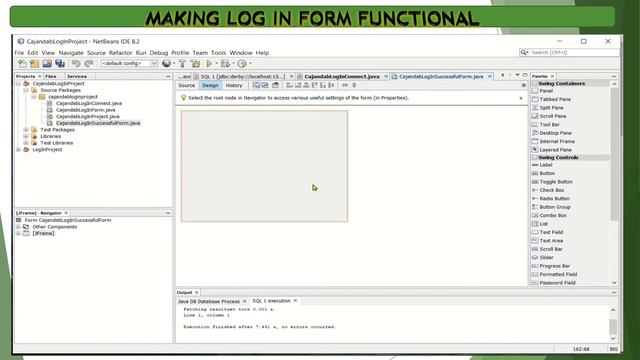Click the globe browser icon in toolbar
This screenshot has width=640, height=360.
pos(166,63)
